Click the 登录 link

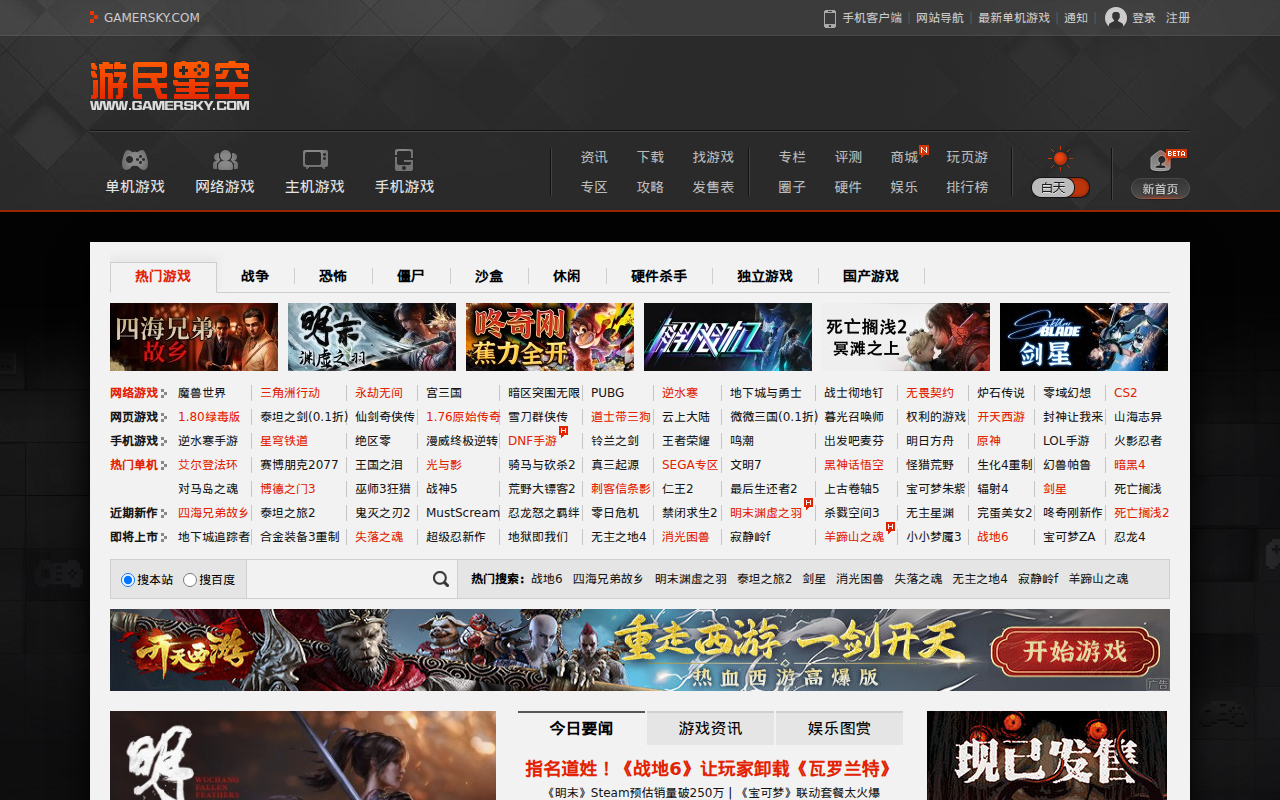click(1144, 18)
